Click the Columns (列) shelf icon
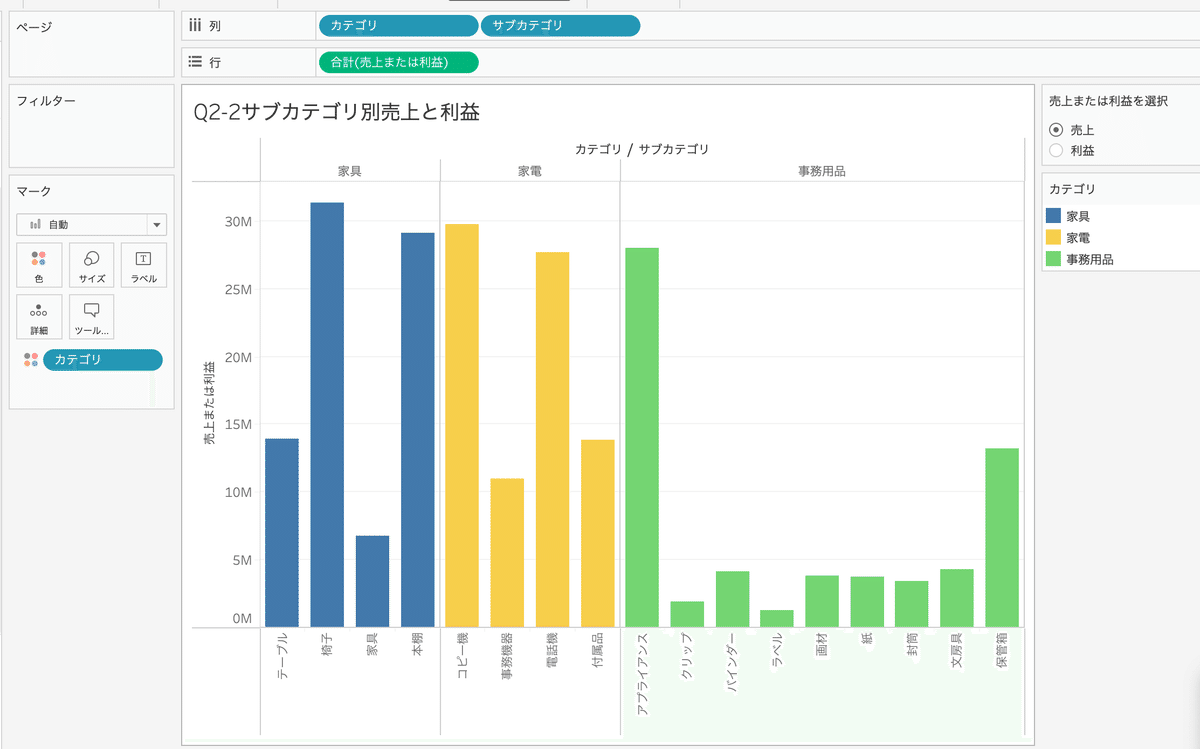 (x=196, y=25)
